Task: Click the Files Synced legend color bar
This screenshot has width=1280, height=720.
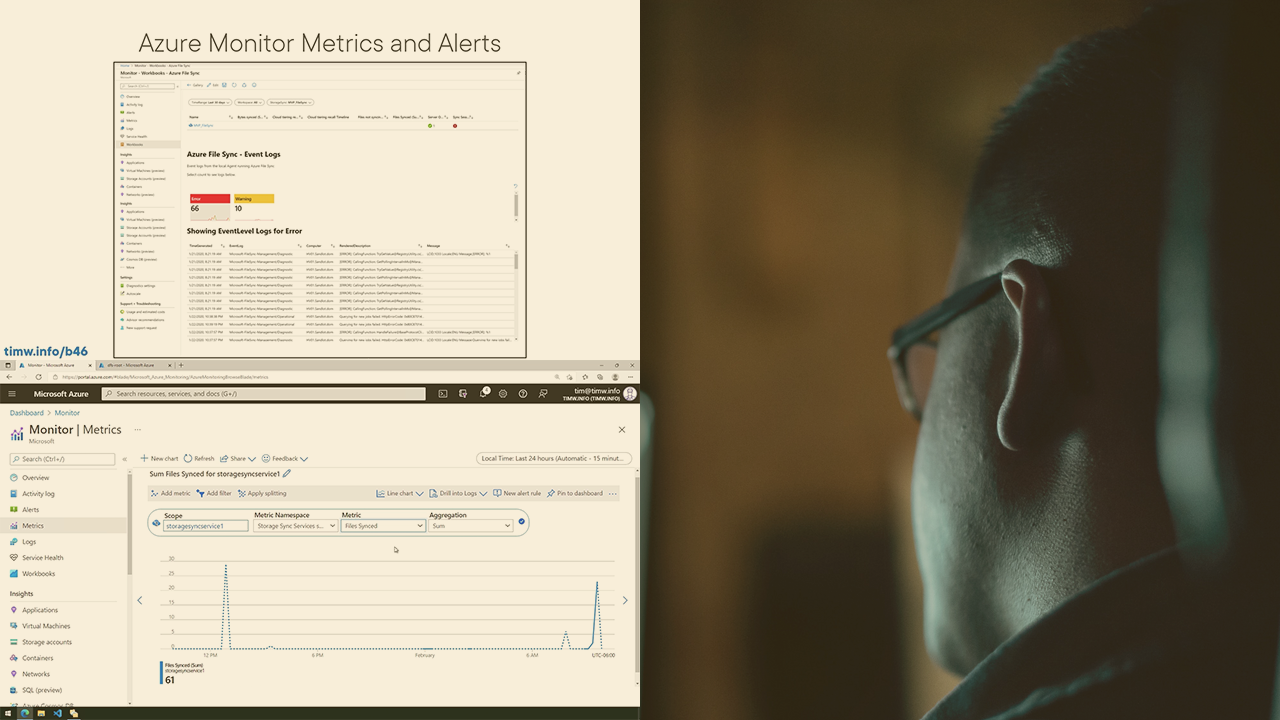Action: click(x=162, y=673)
